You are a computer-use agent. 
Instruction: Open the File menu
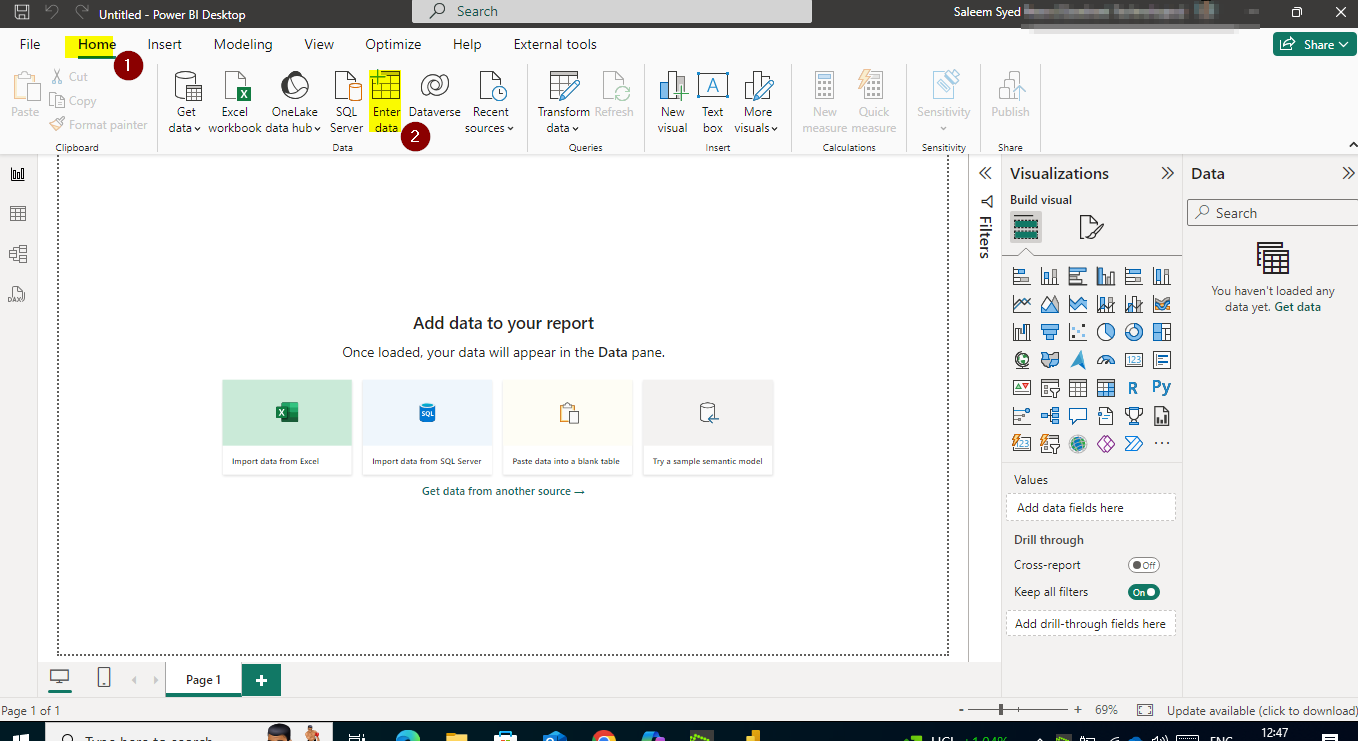pyautogui.click(x=30, y=44)
